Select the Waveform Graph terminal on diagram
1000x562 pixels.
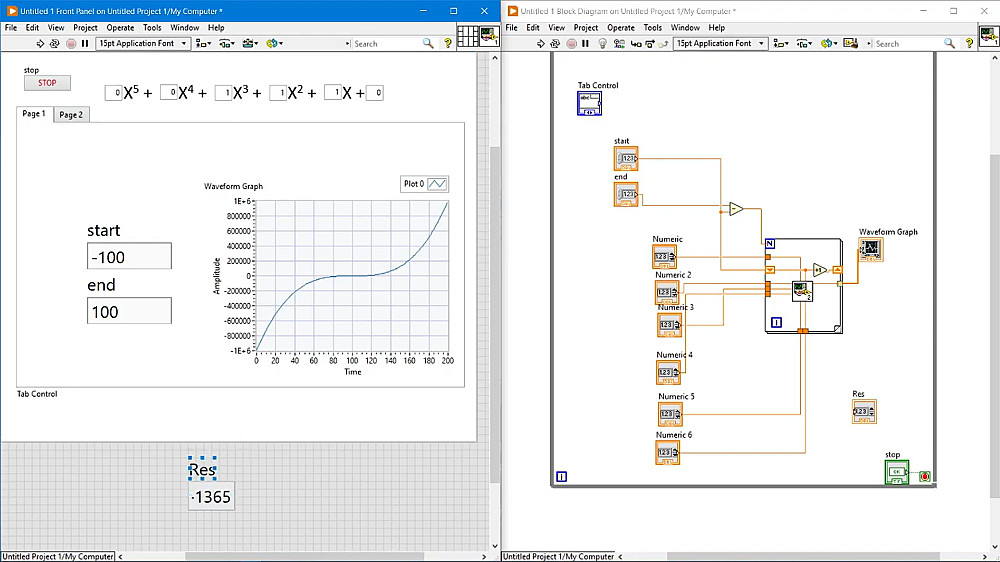(870, 249)
